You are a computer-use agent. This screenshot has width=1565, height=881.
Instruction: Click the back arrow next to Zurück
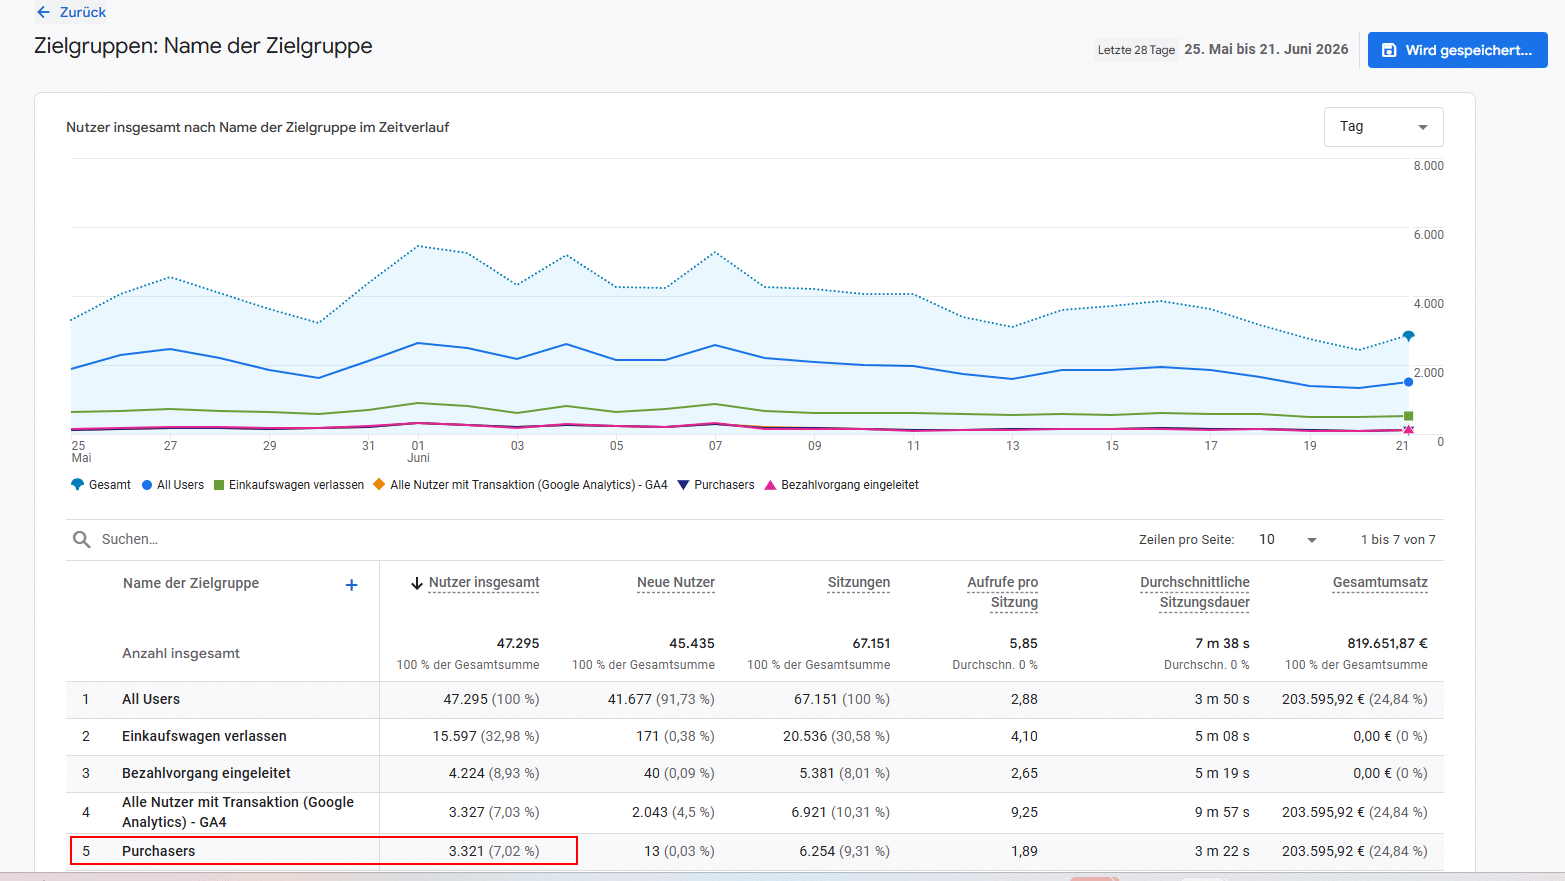[43, 12]
